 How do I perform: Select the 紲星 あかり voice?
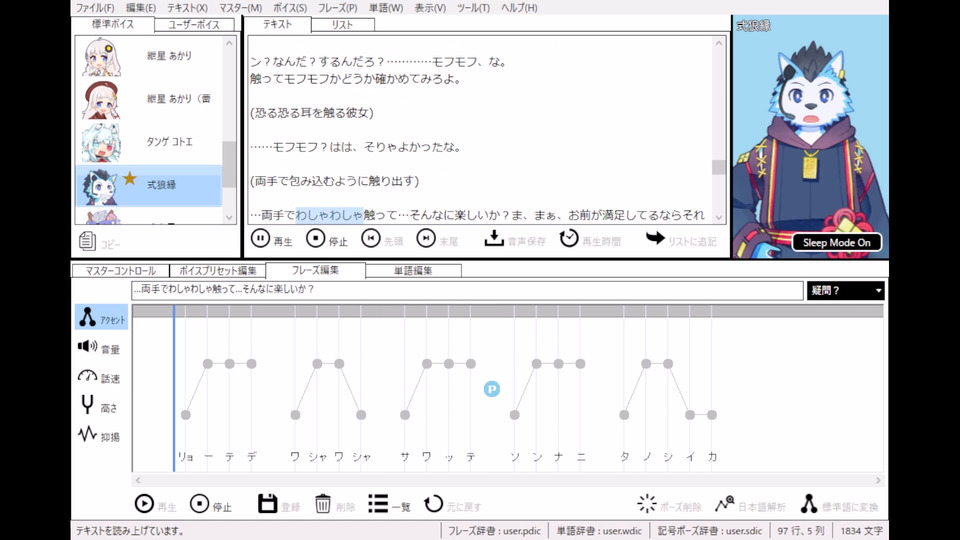coord(149,56)
